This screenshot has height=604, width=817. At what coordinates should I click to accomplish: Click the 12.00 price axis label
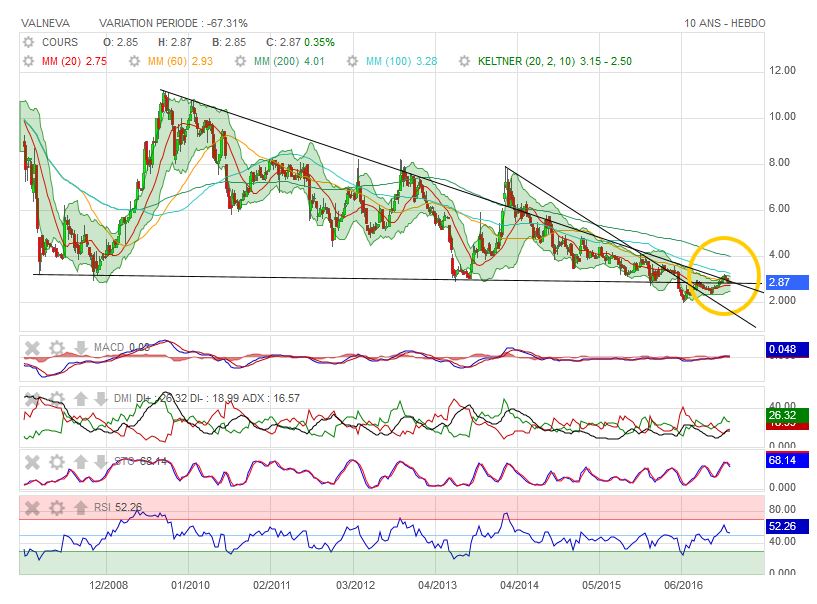click(783, 71)
